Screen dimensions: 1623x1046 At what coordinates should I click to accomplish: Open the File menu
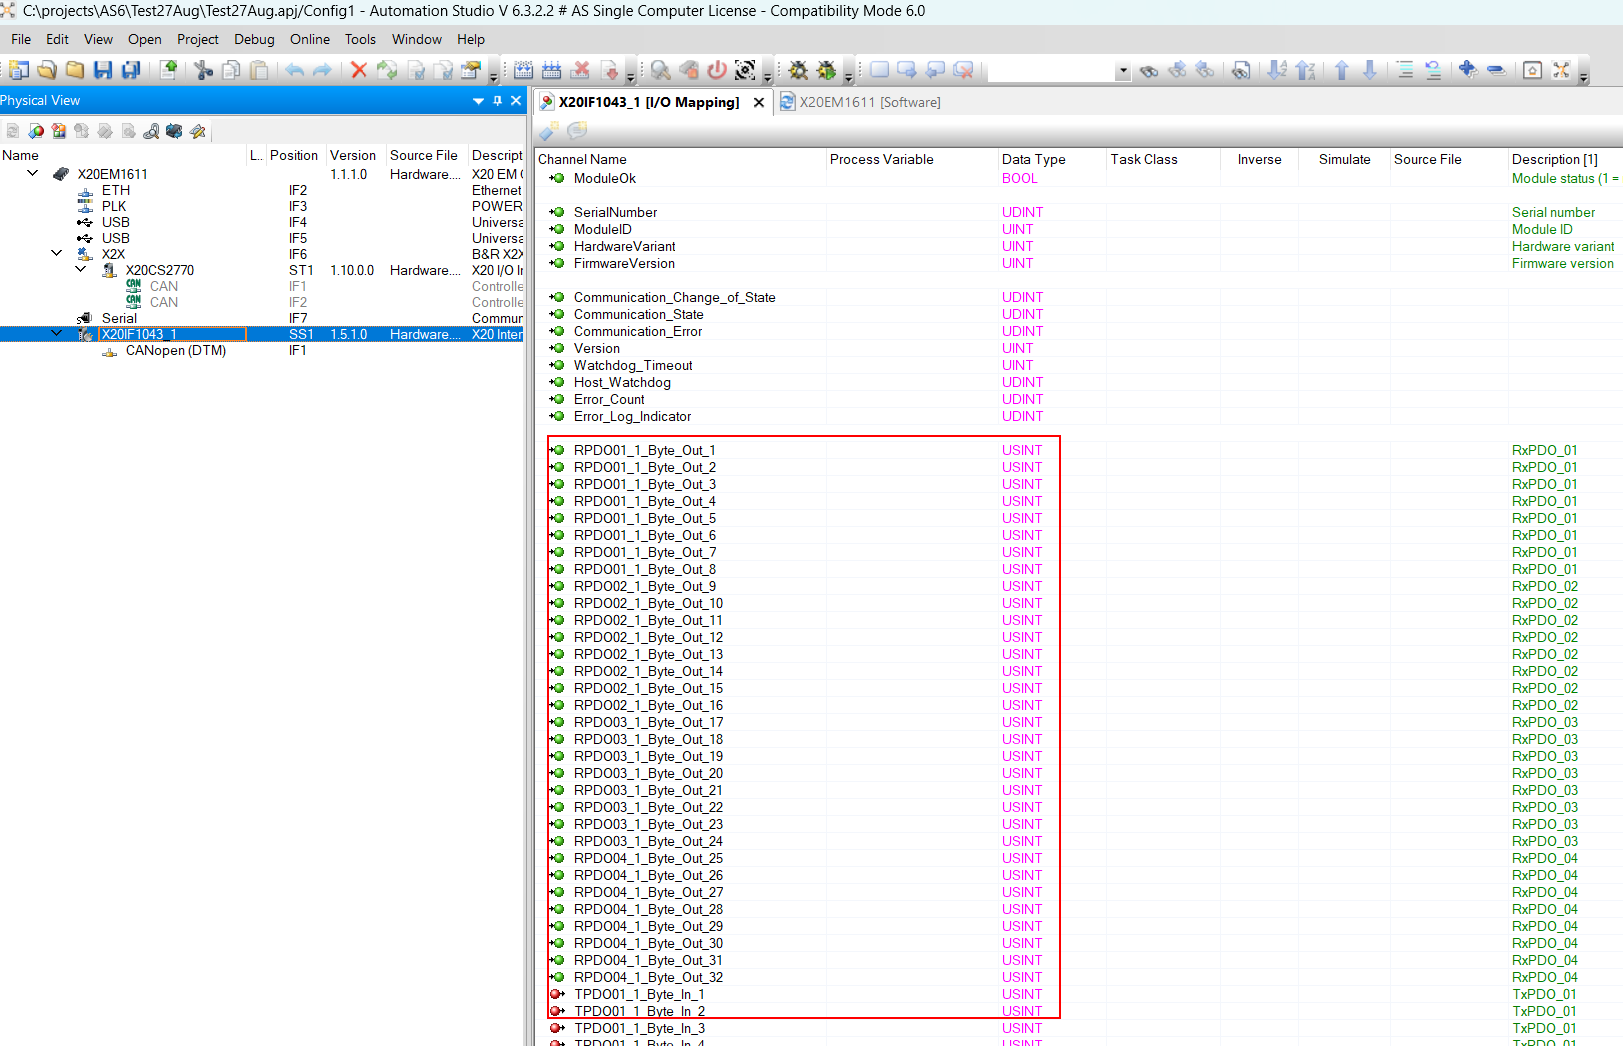(21, 39)
